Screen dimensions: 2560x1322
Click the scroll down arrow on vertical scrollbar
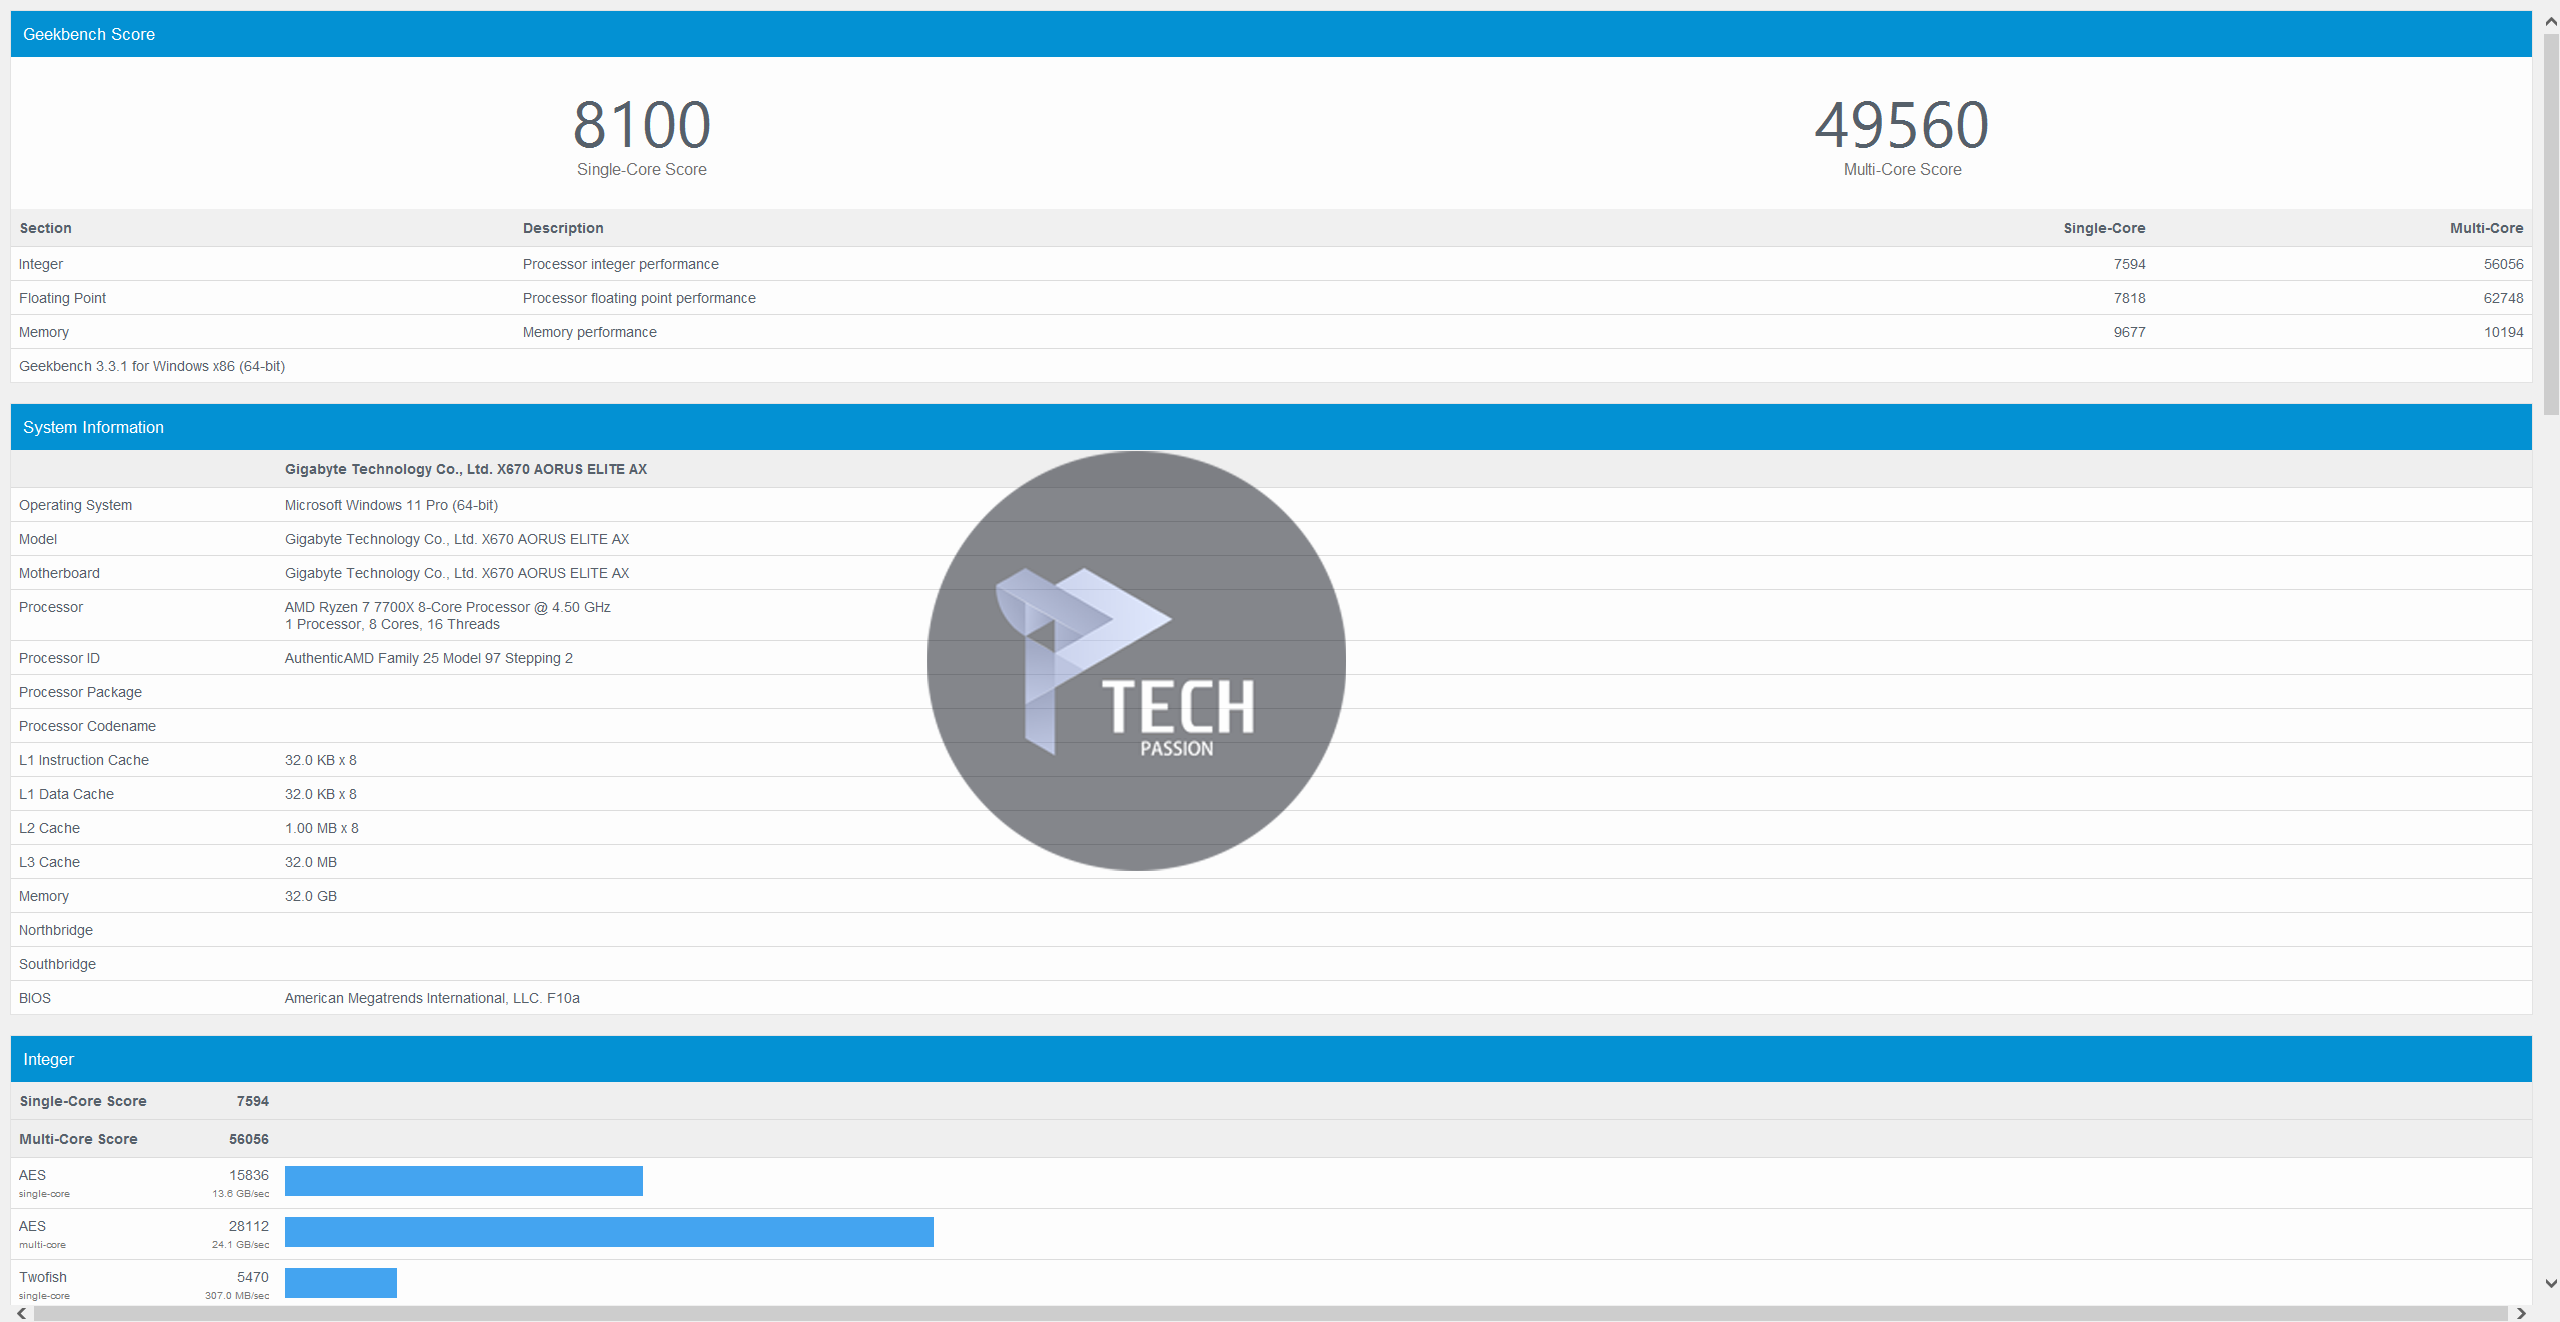[2550, 1283]
